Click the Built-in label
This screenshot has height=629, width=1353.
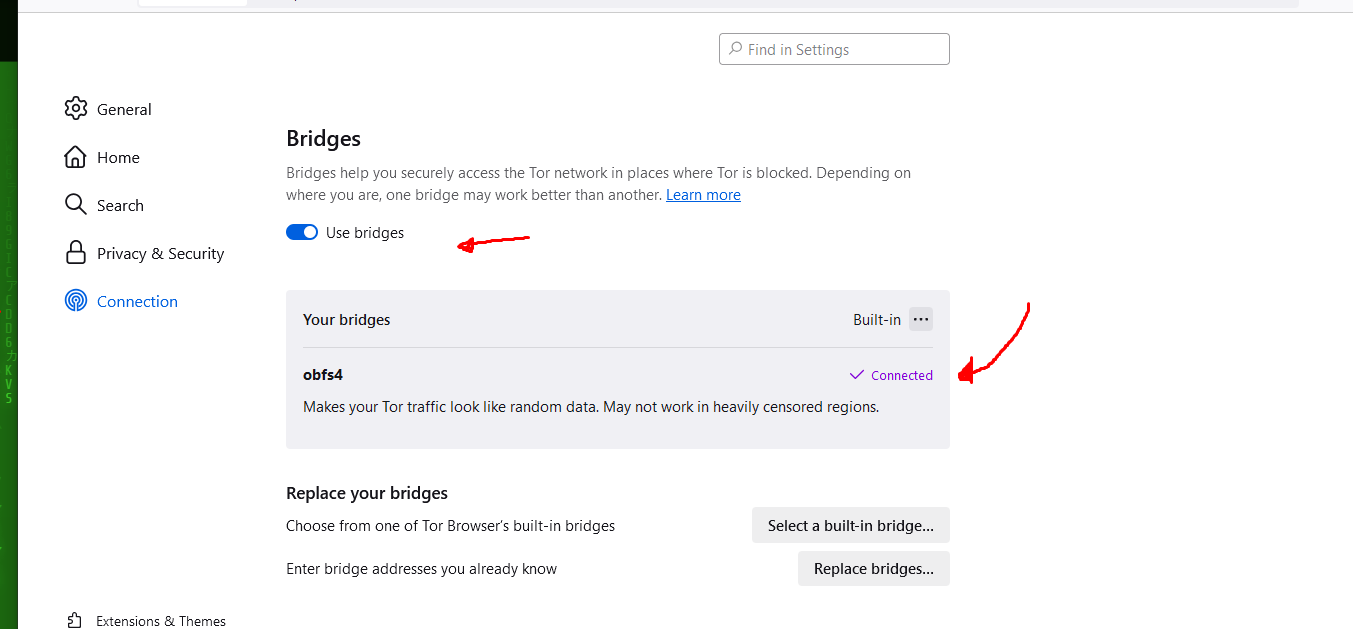coord(877,320)
